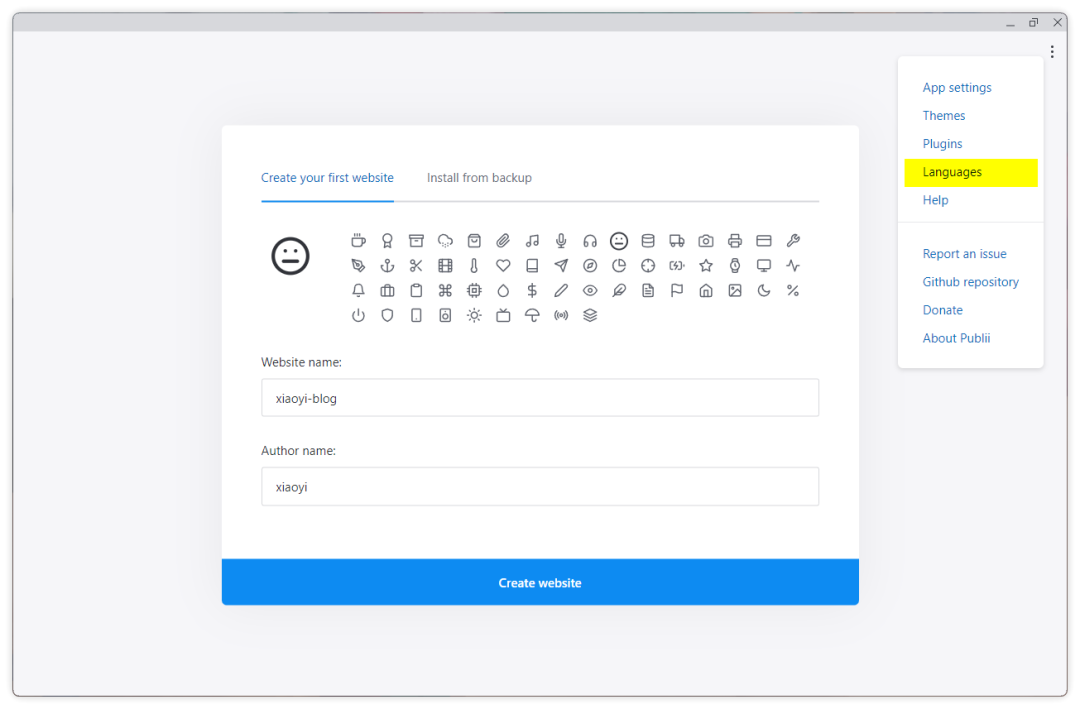This screenshot has height=709, width=1080.
Task: Switch to Install from backup tab
Action: coord(479,178)
